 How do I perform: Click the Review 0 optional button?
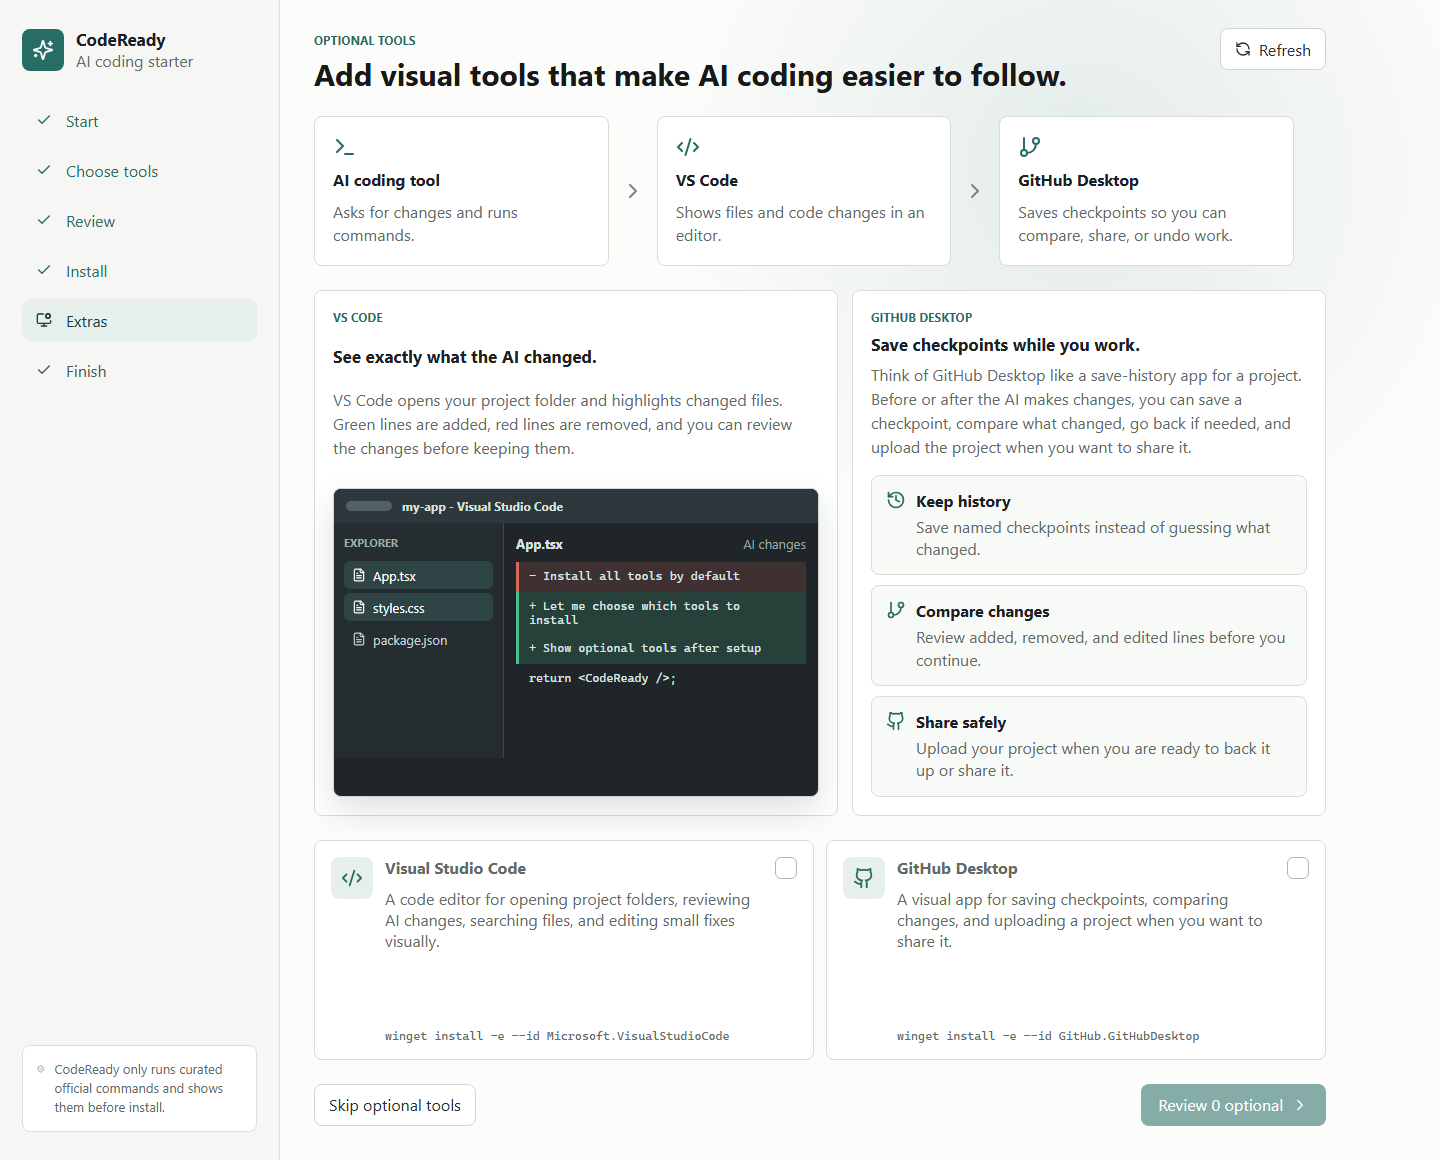(1233, 1105)
